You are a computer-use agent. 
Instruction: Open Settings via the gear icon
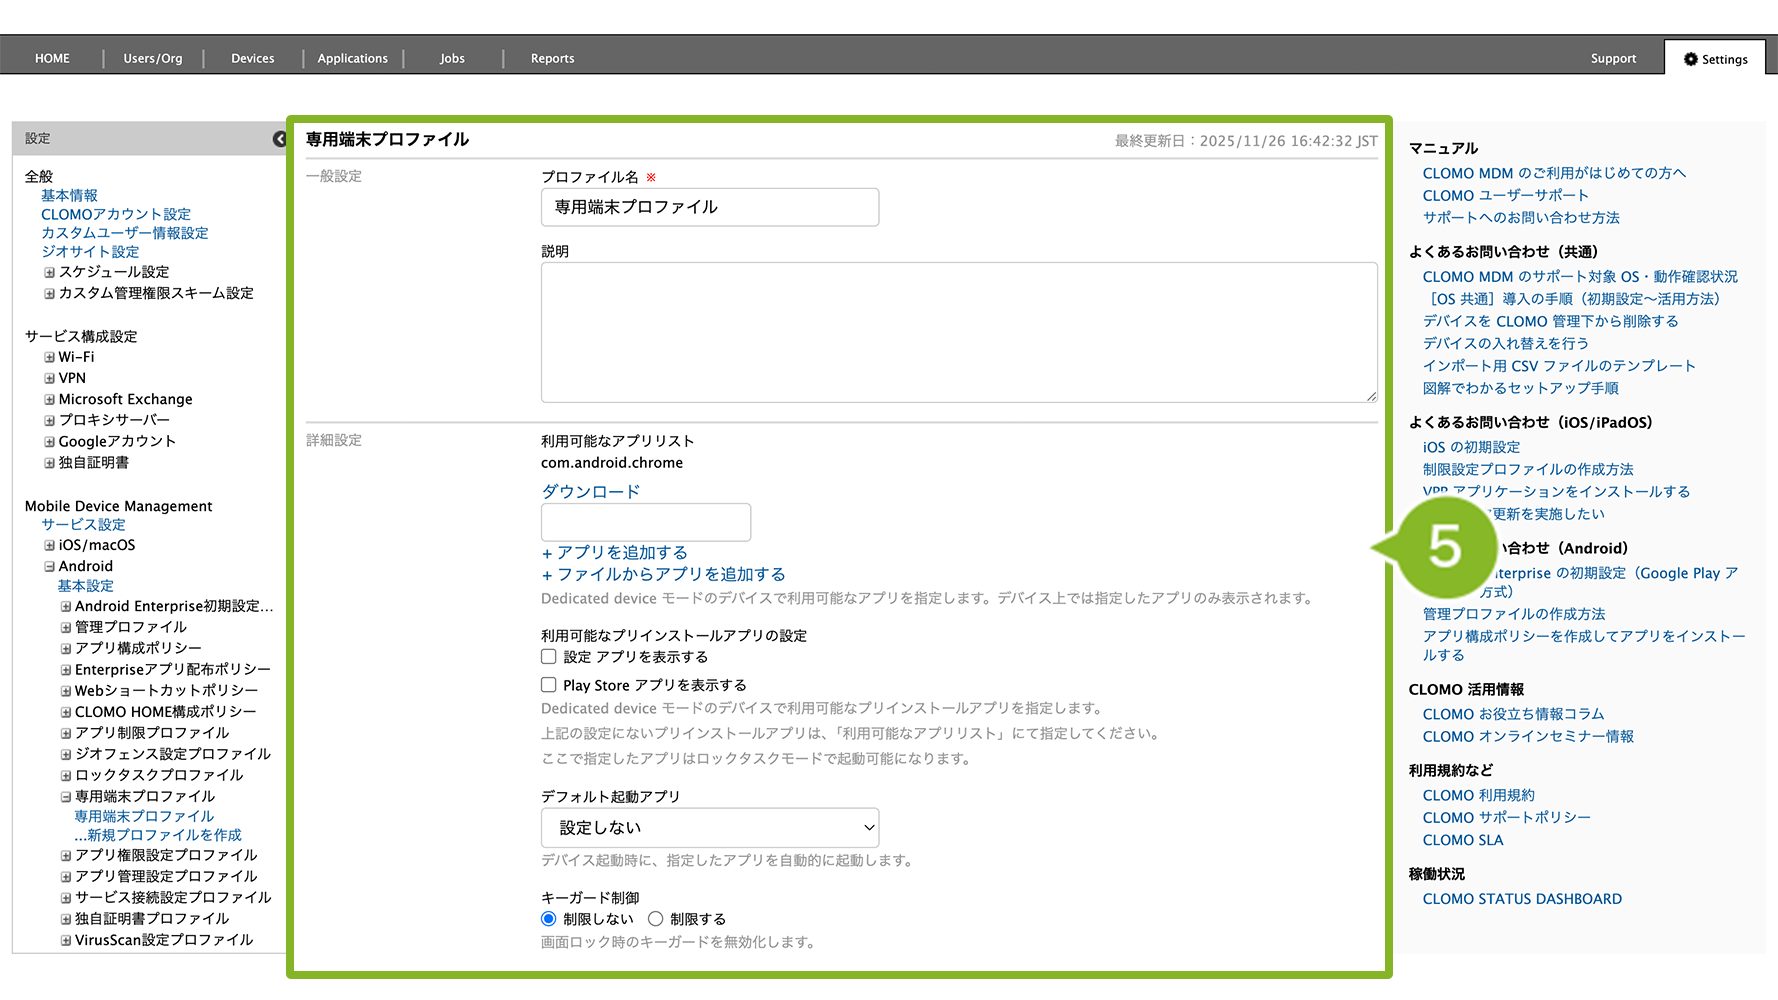click(x=1691, y=59)
